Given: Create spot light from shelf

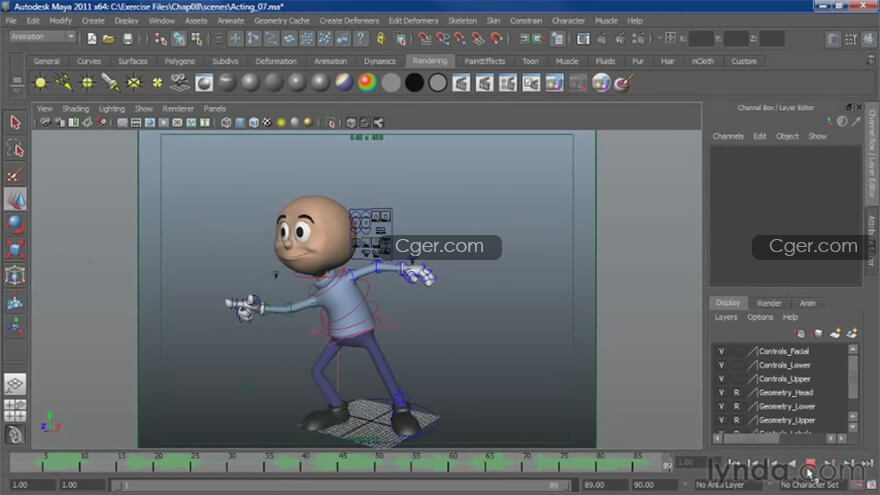Looking at the screenshot, I should pyautogui.click(x=111, y=83).
